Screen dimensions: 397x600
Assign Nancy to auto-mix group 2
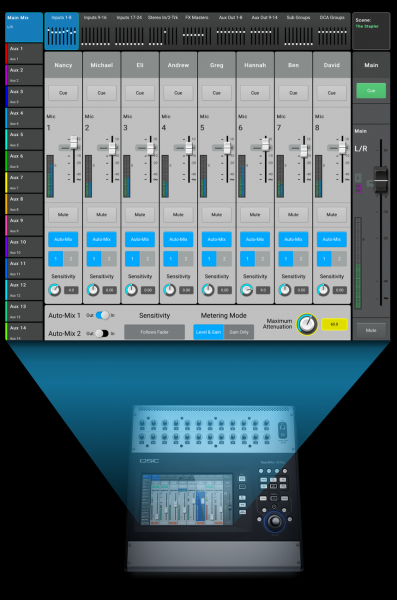coord(71,259)
